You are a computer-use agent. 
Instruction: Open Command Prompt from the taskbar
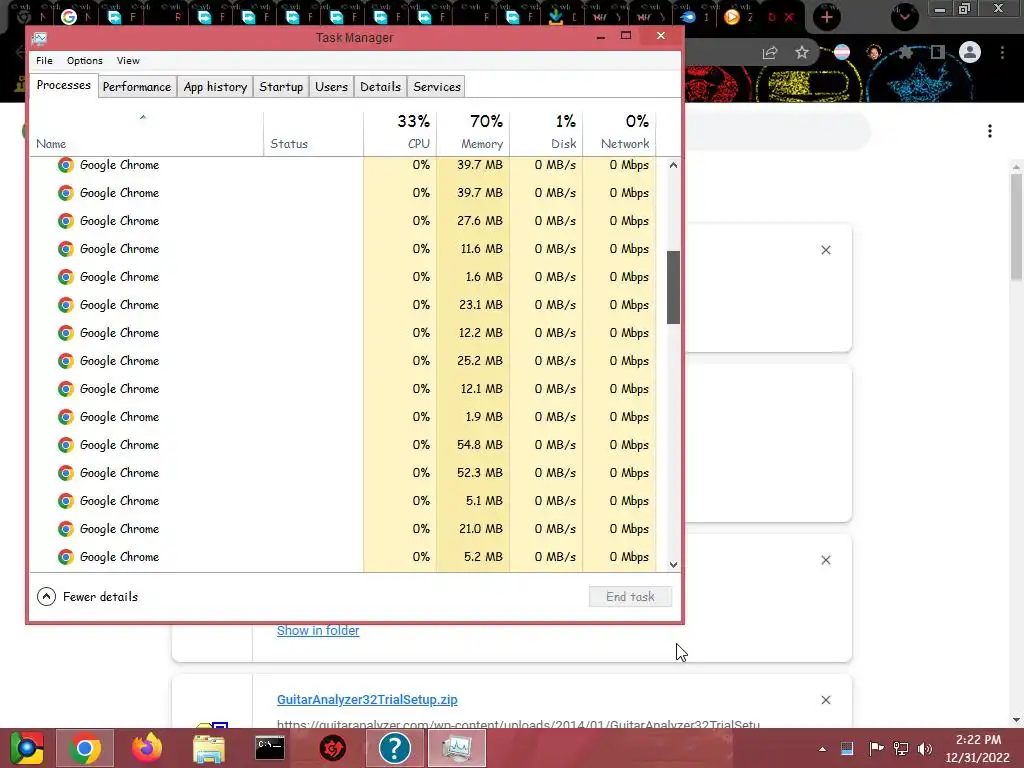[x=270, y=748]
